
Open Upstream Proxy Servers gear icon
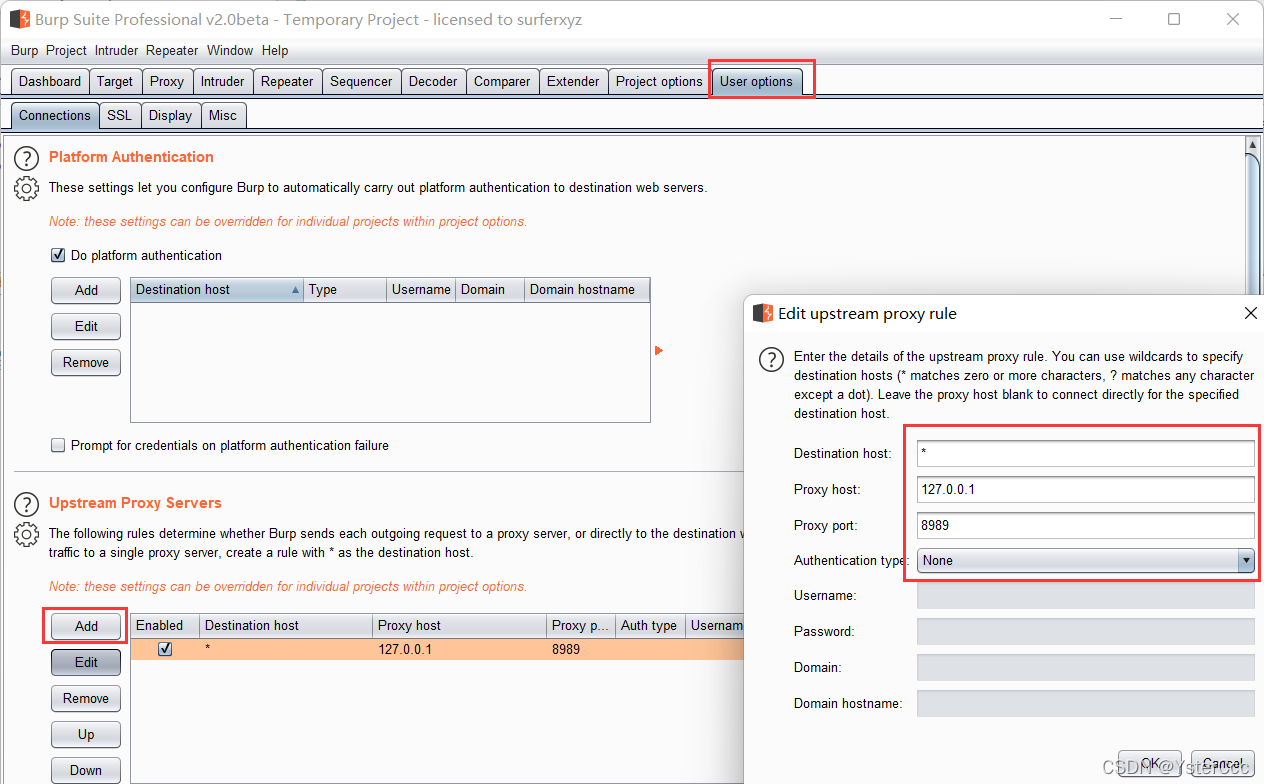pyautogui.click(x=27, y=534)
